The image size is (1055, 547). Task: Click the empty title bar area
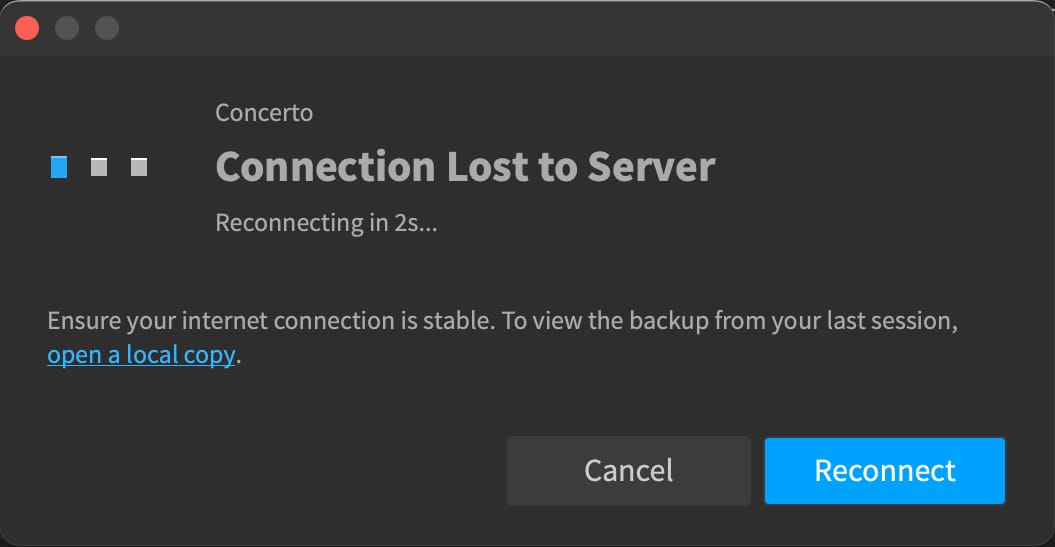pos(579,28)
